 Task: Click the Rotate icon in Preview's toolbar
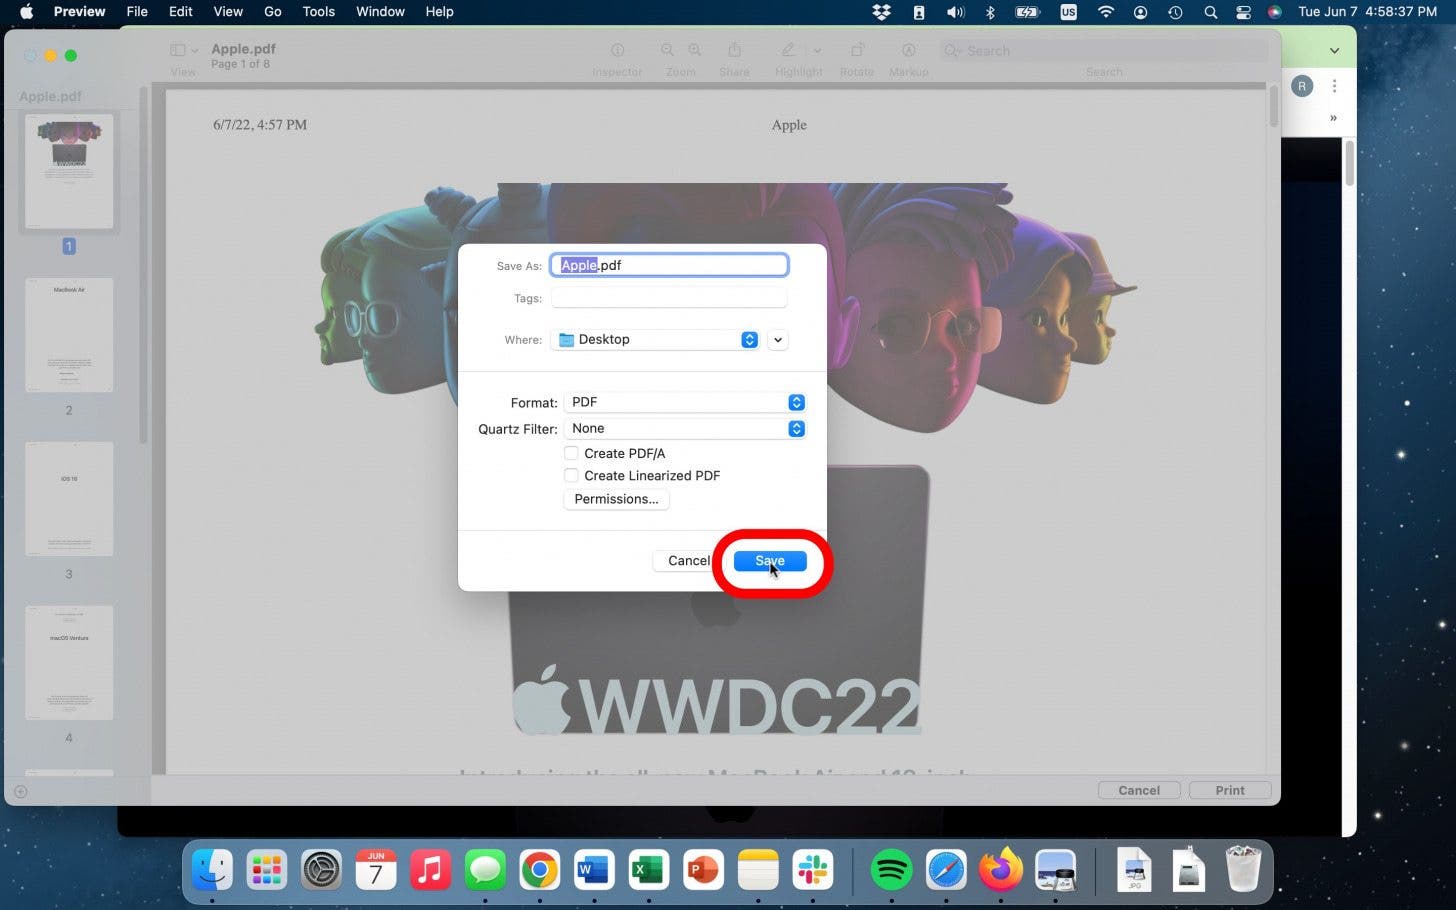[x=856, y=50]
